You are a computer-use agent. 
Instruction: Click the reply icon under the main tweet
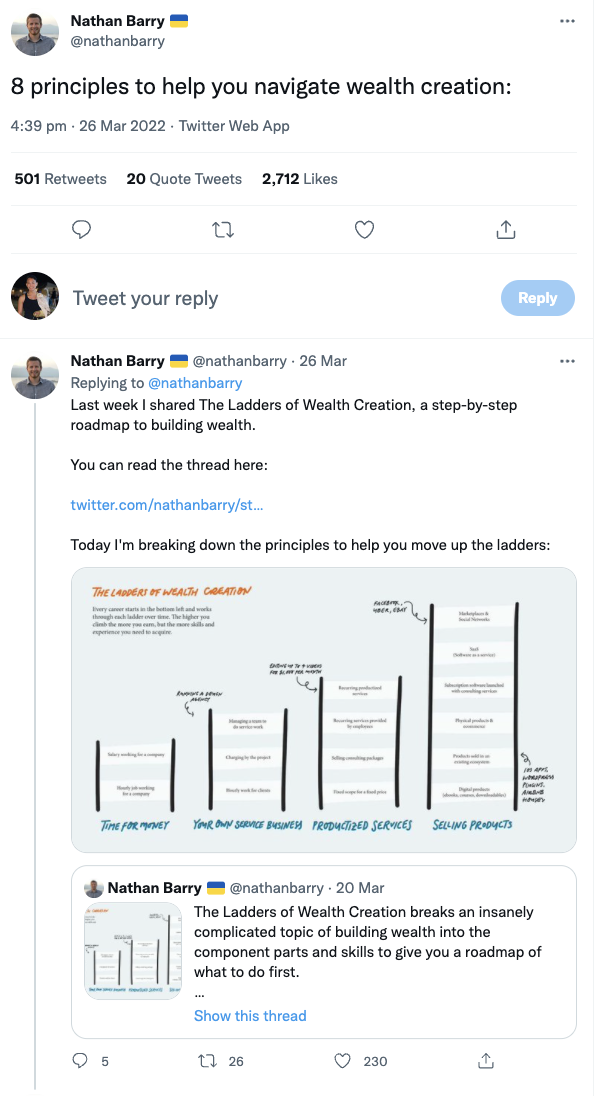coord(82,230)
